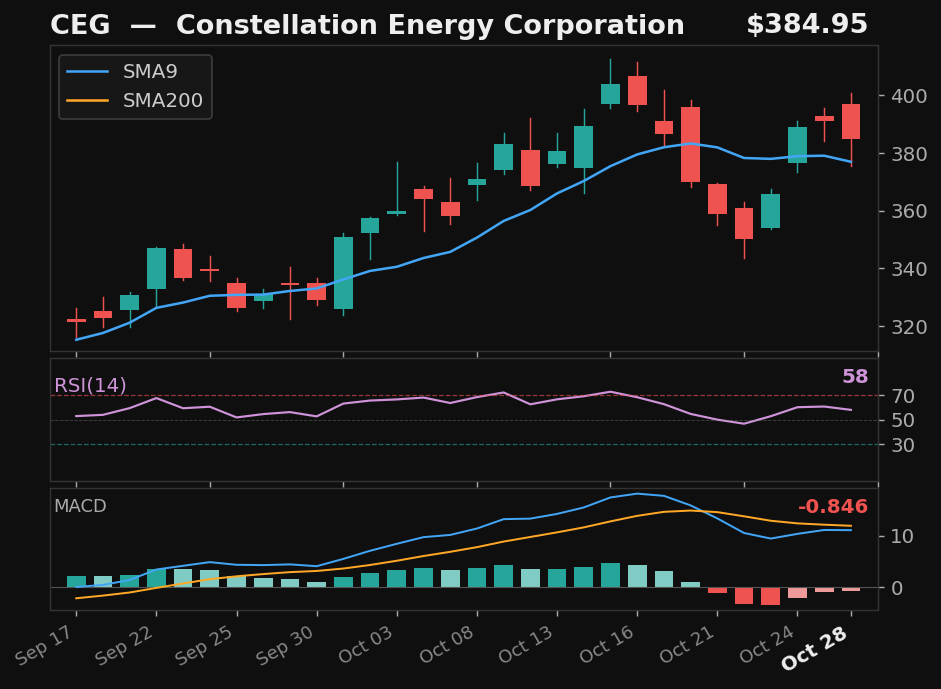Click the 400 price axis label

pos(909,96)
